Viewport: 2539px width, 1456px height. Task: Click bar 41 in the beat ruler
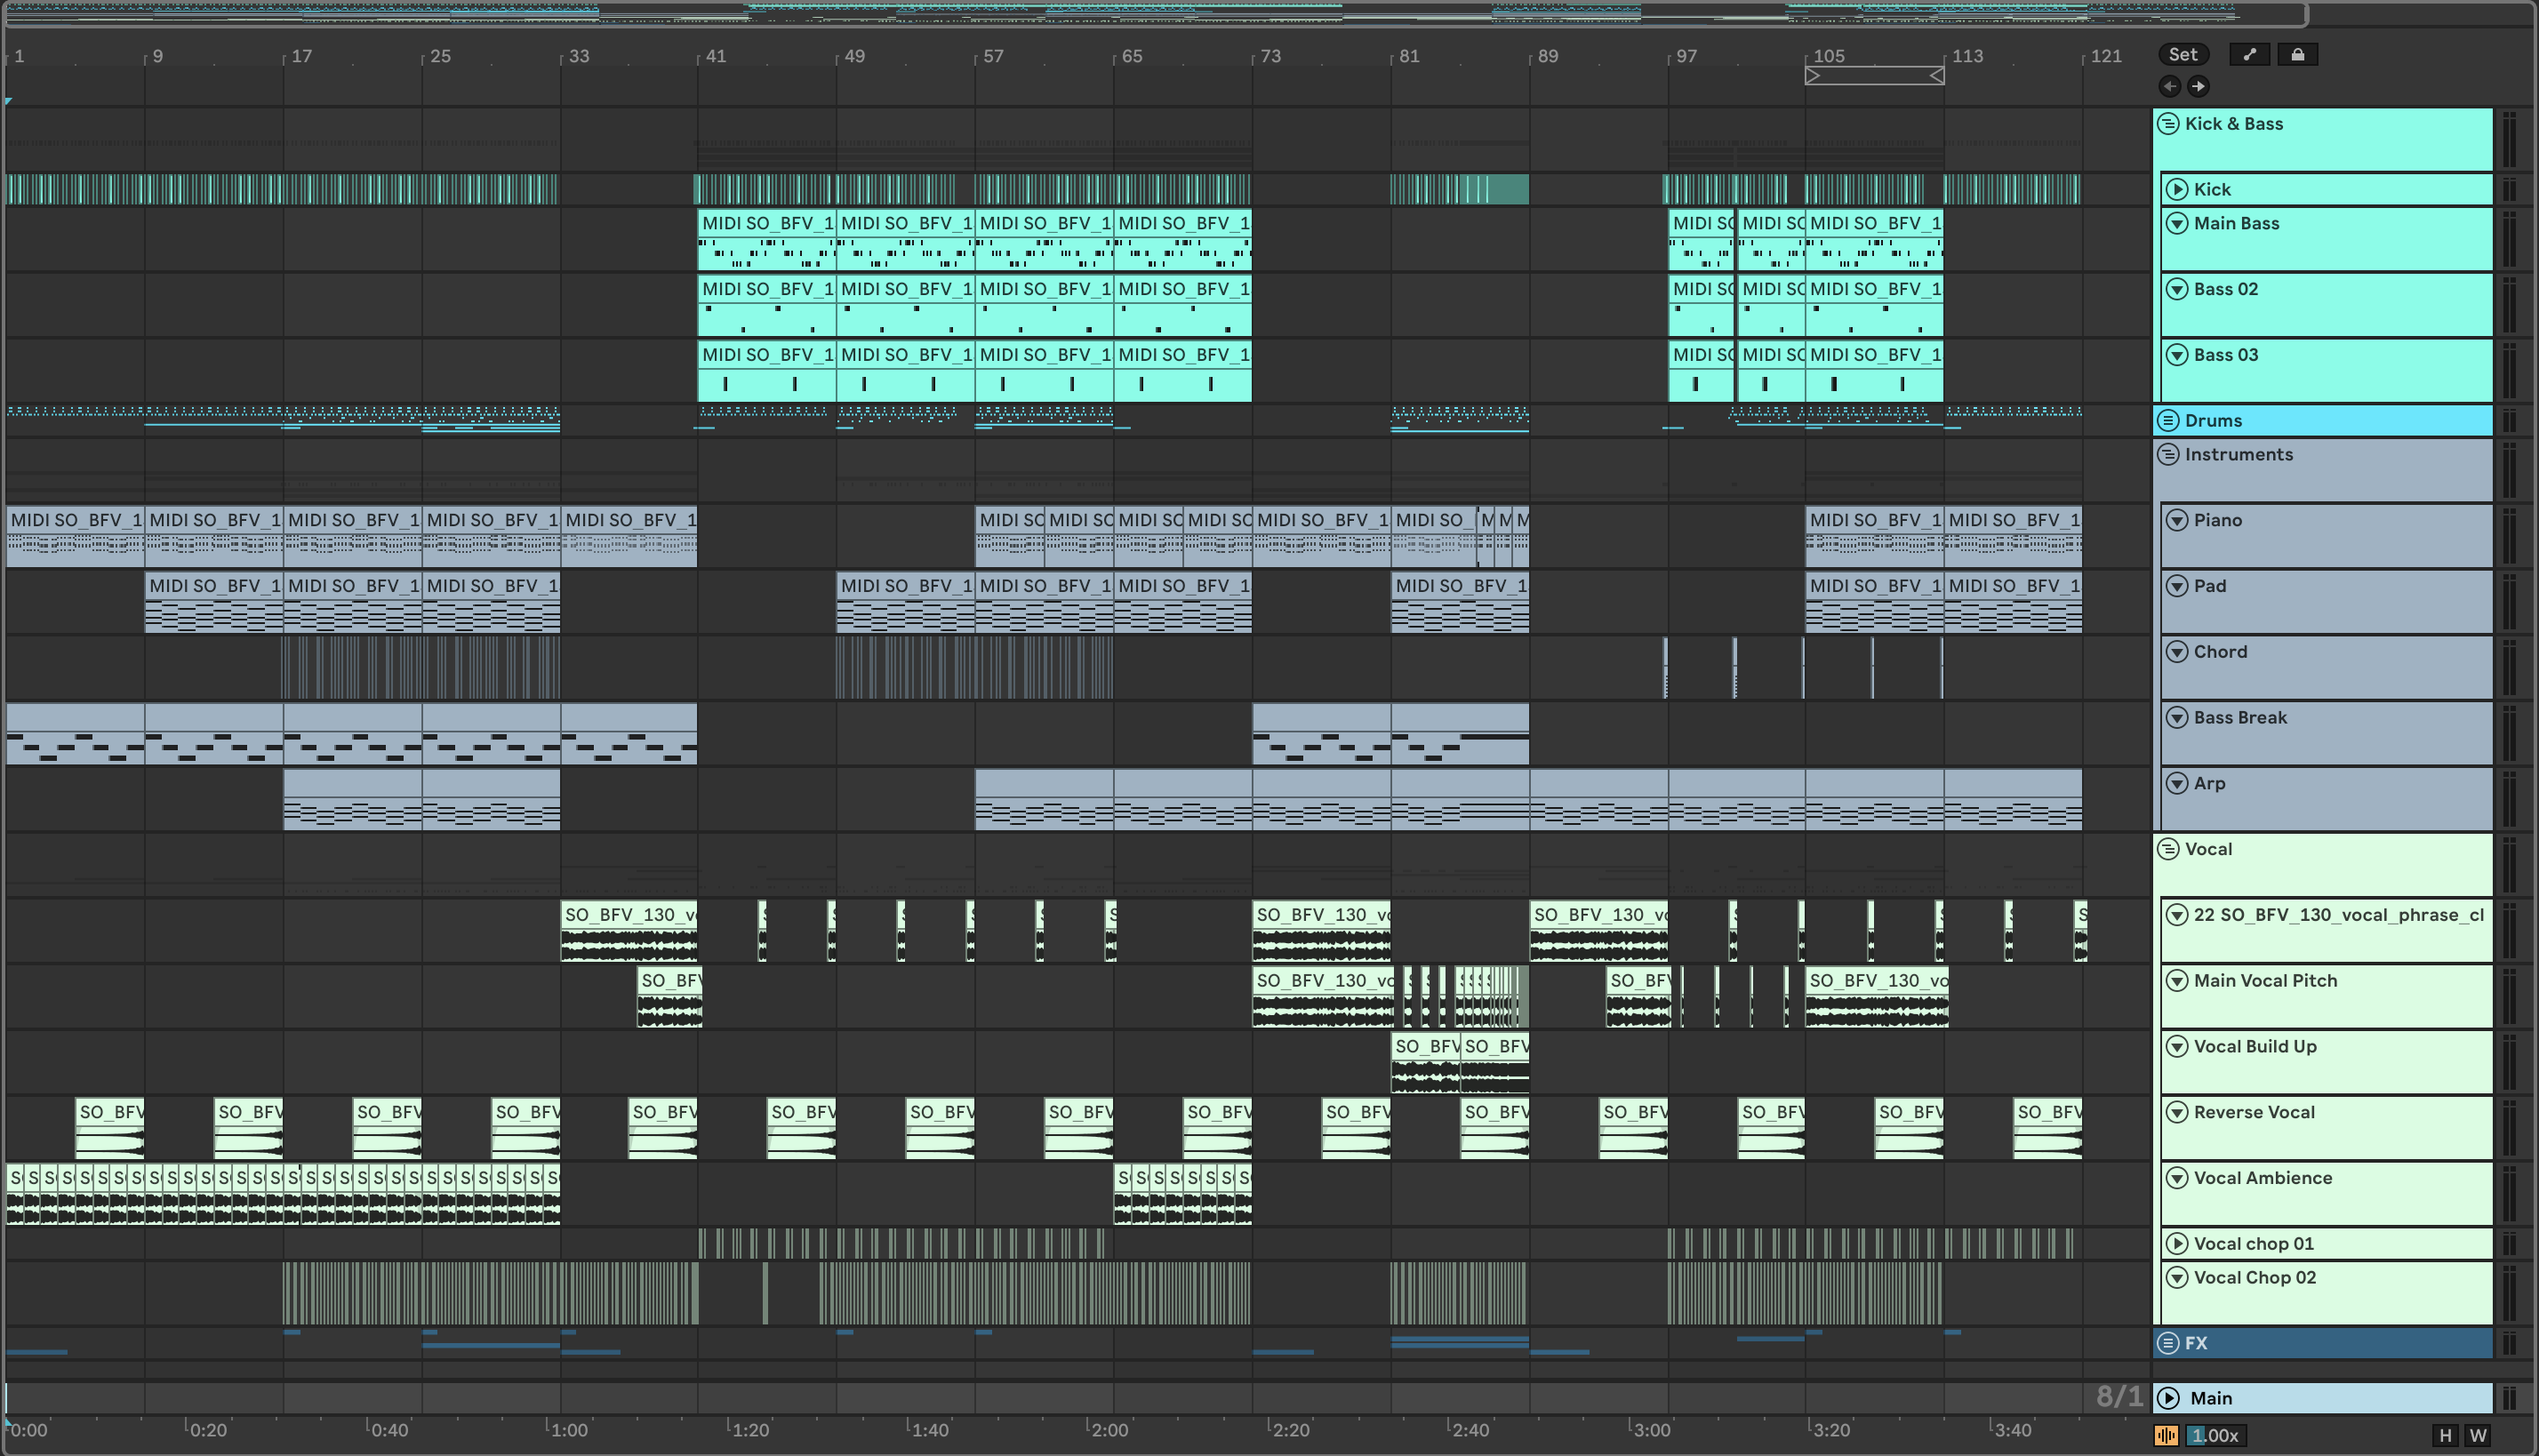716,57
